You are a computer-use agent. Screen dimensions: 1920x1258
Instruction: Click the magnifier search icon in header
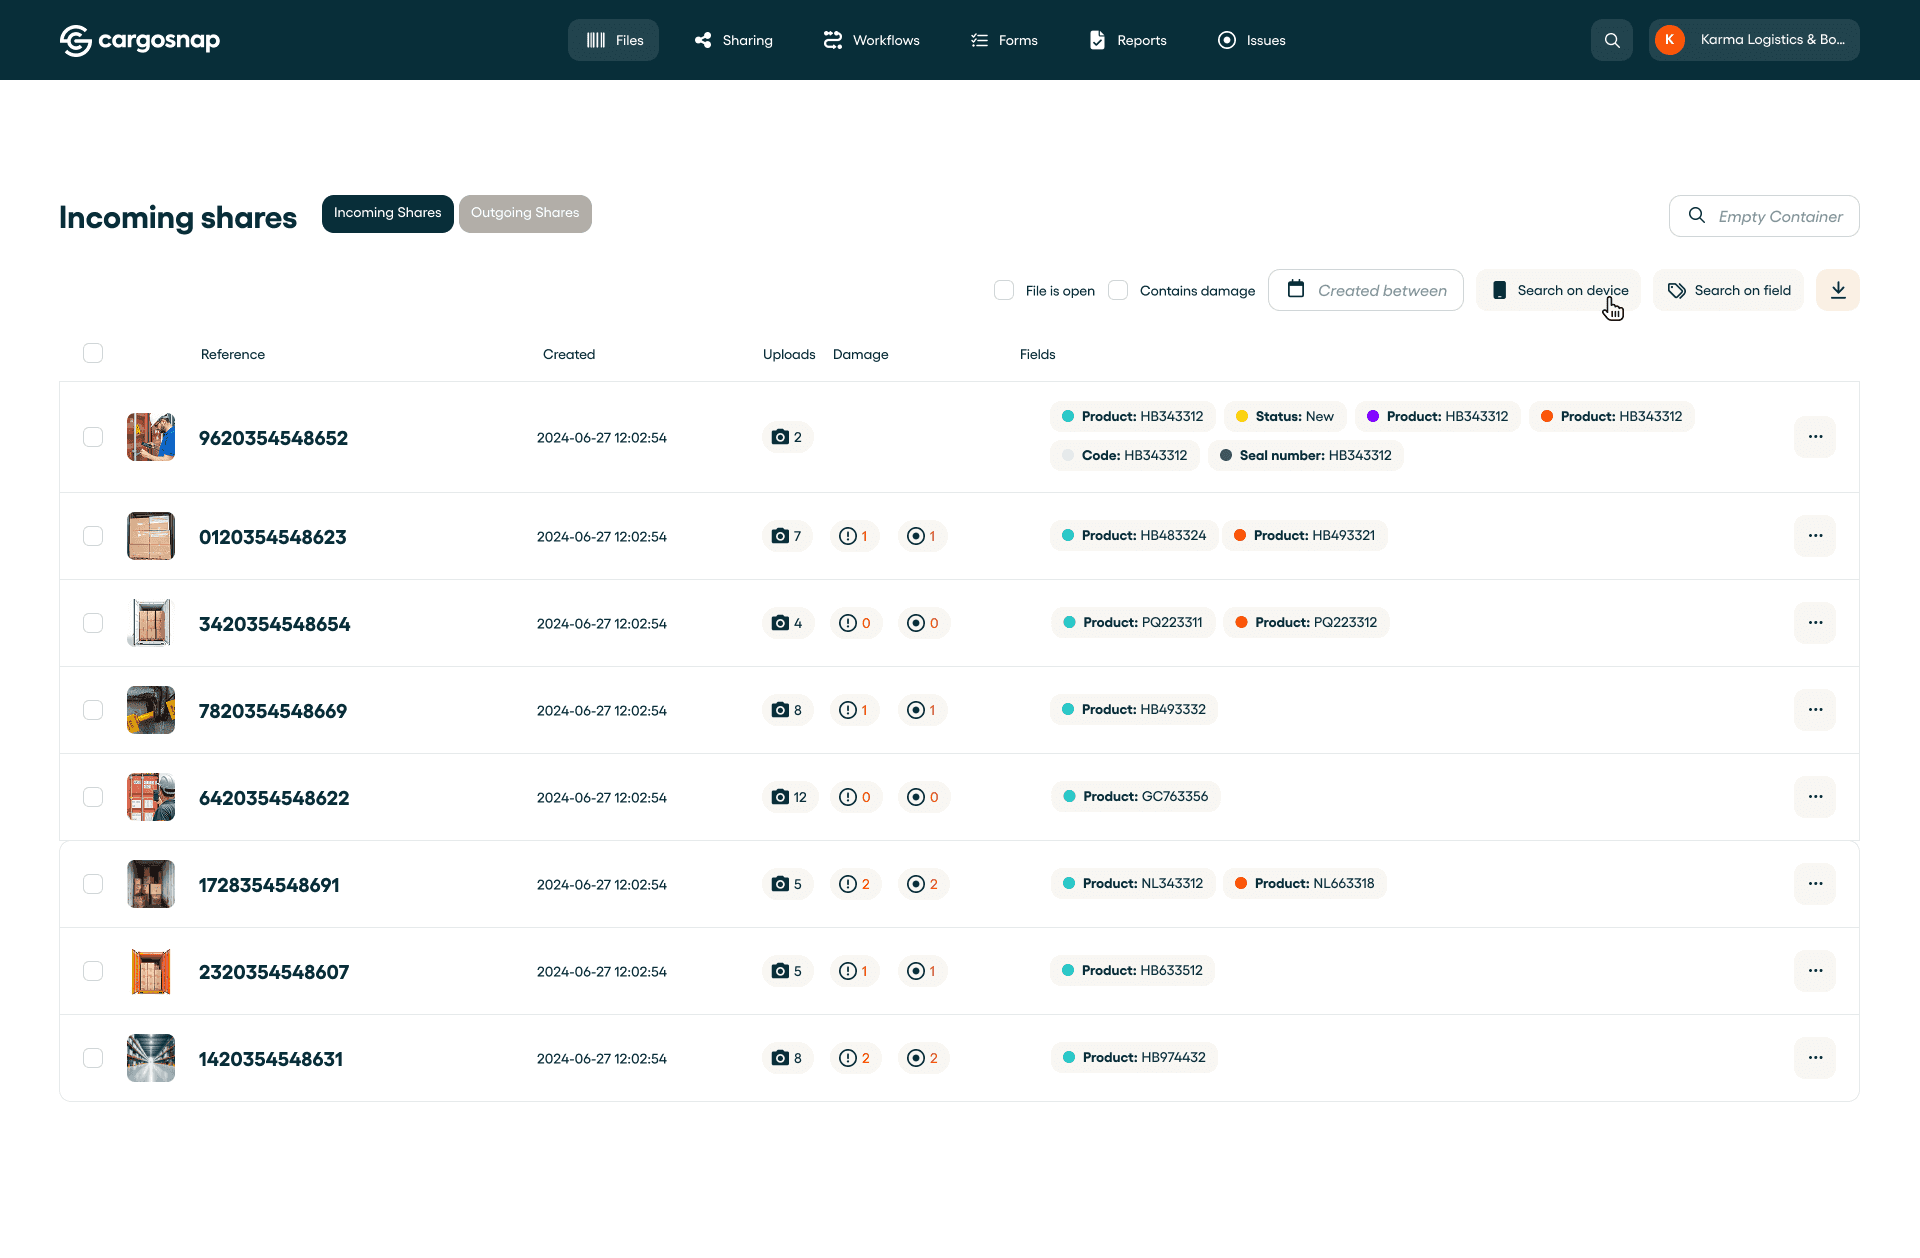coord(1612,40)
